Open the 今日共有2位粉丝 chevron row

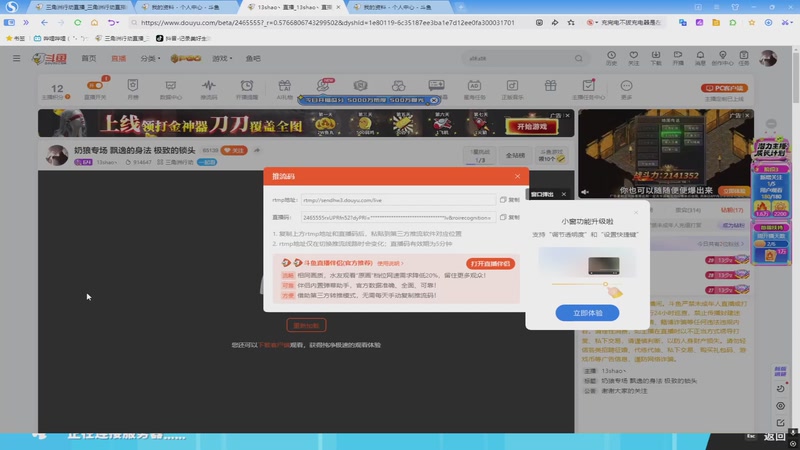tap(720, 244)
